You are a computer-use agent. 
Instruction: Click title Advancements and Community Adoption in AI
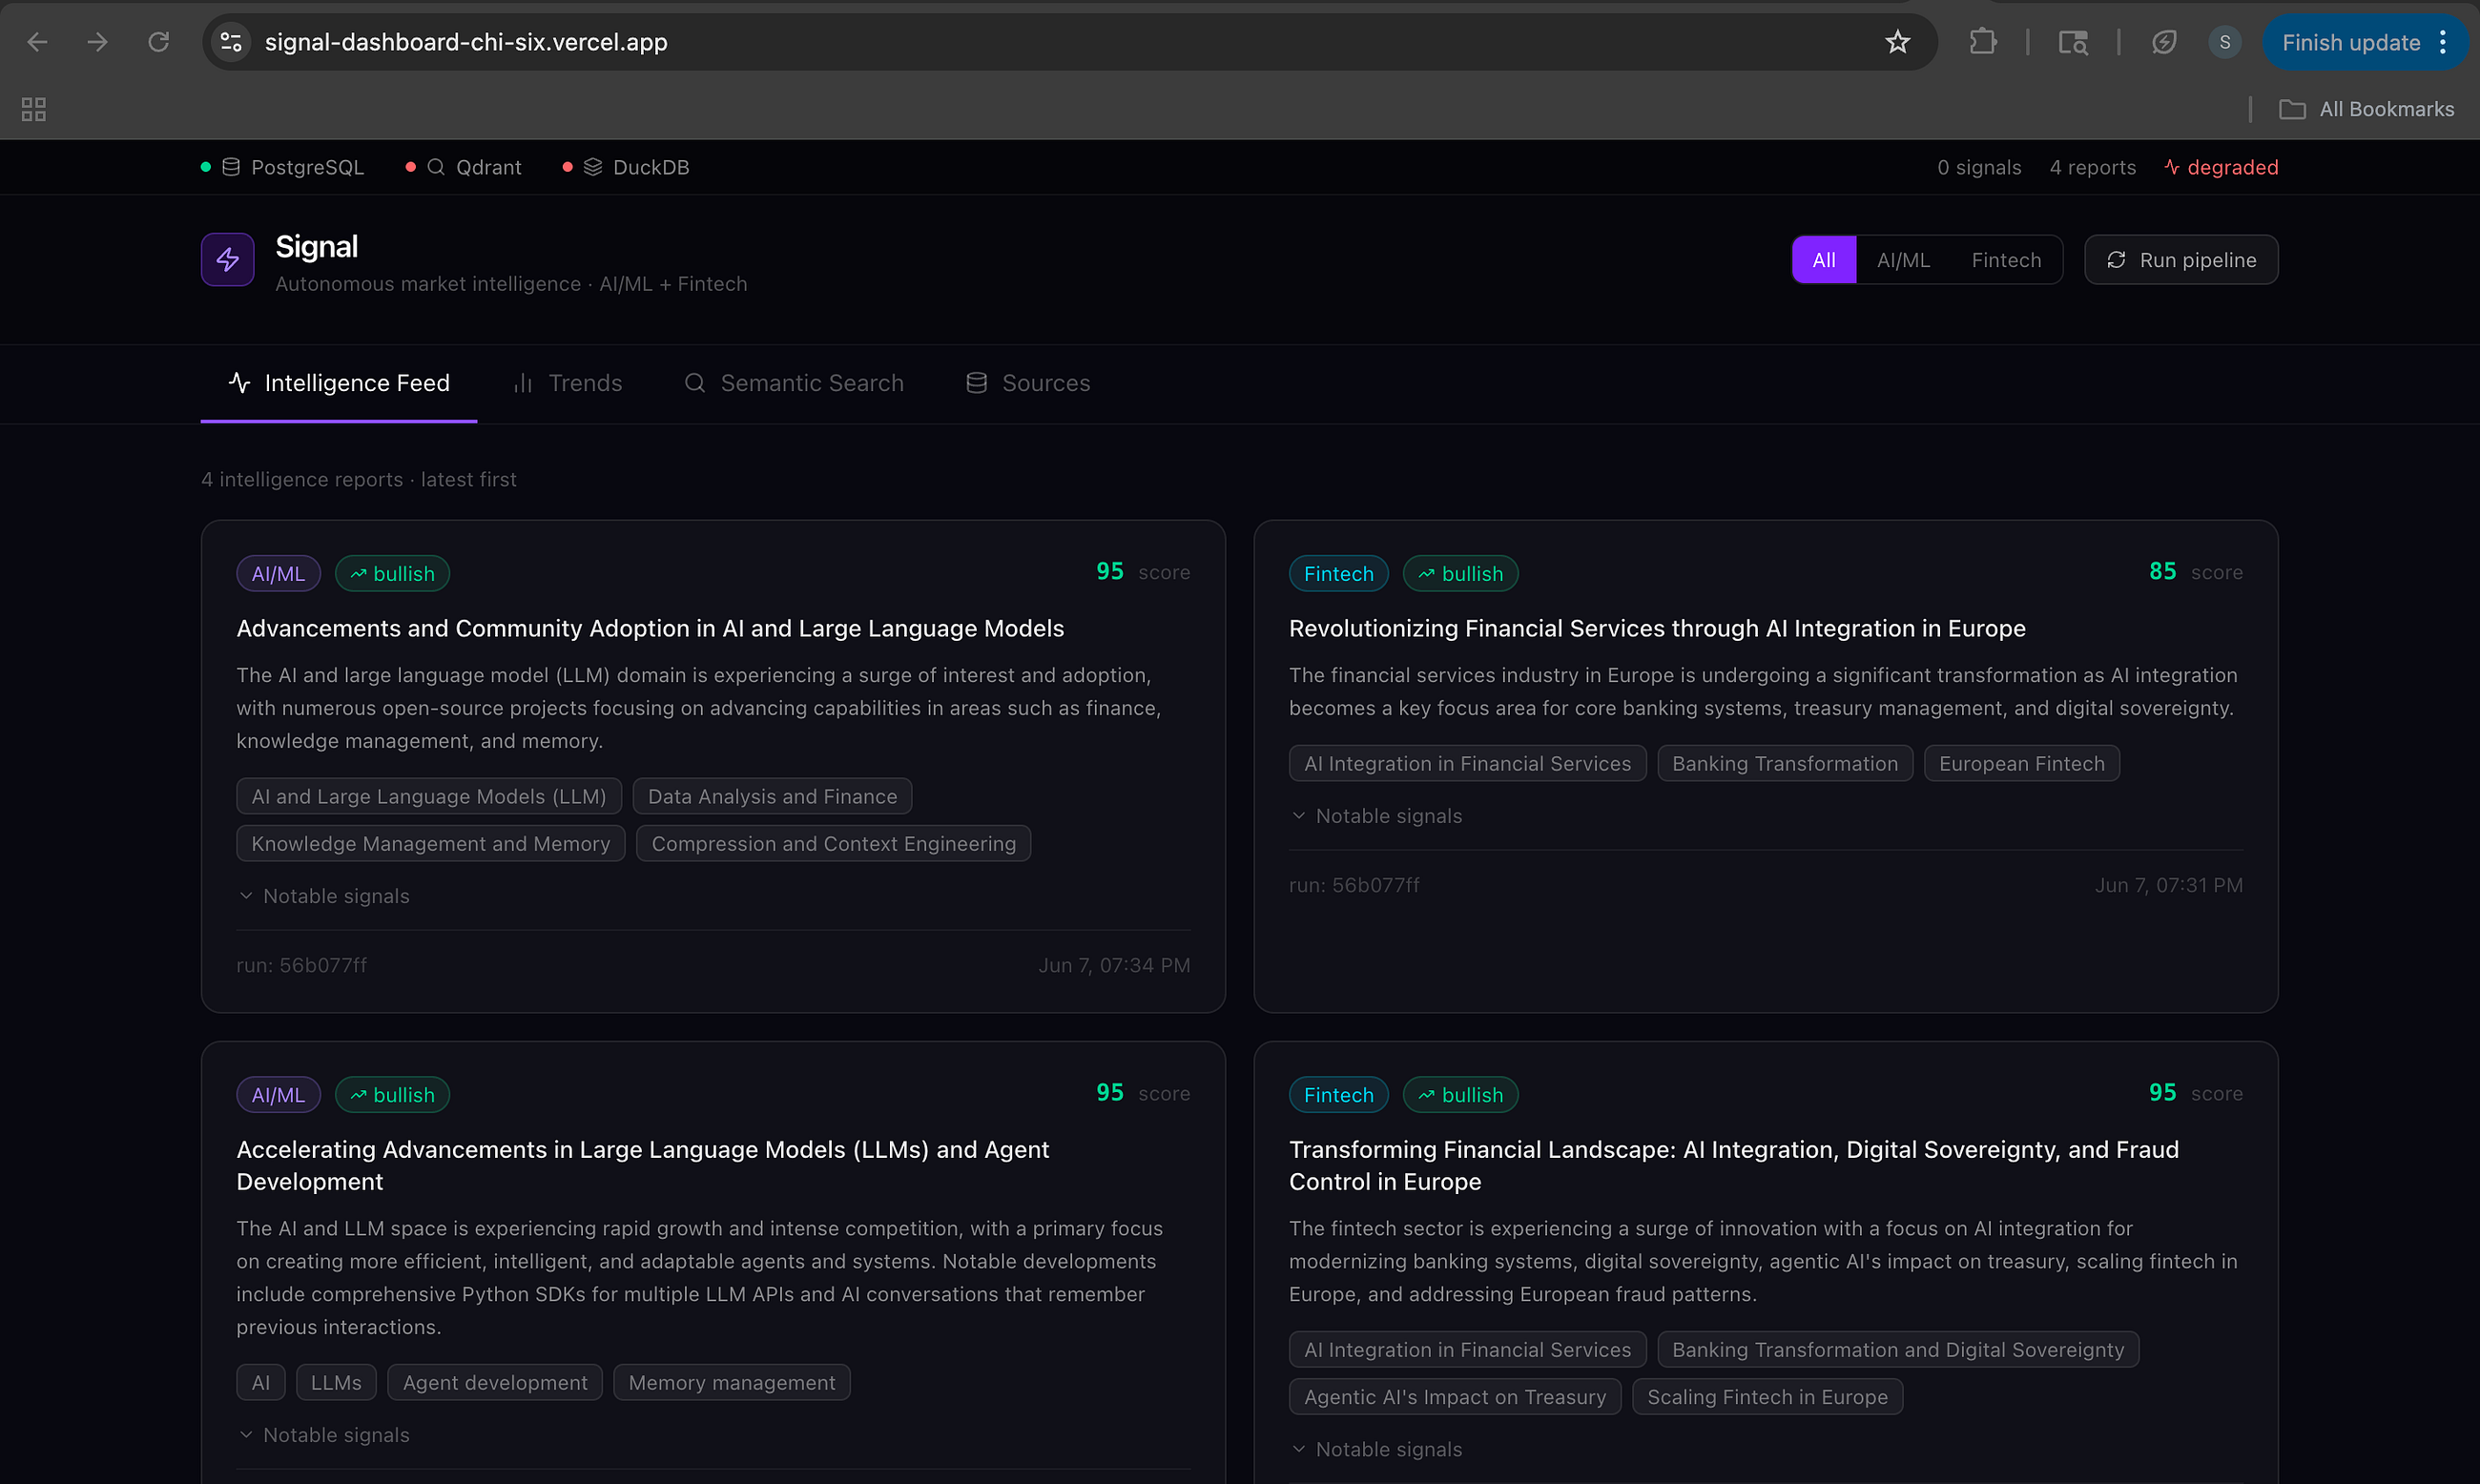pyautogui.click(x=650, y=628)
